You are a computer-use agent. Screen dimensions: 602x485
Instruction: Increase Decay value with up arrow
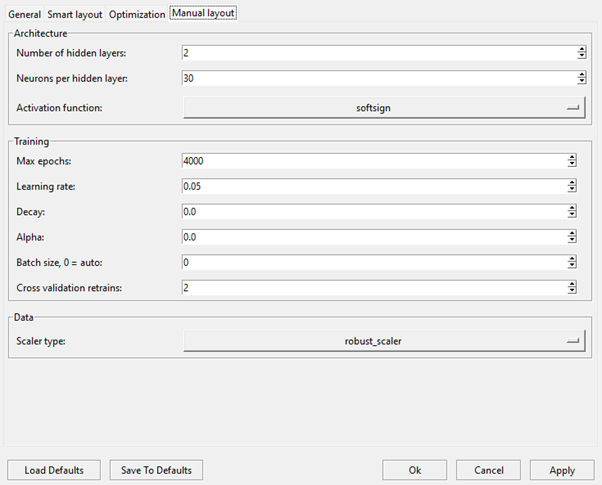point(572,208)
